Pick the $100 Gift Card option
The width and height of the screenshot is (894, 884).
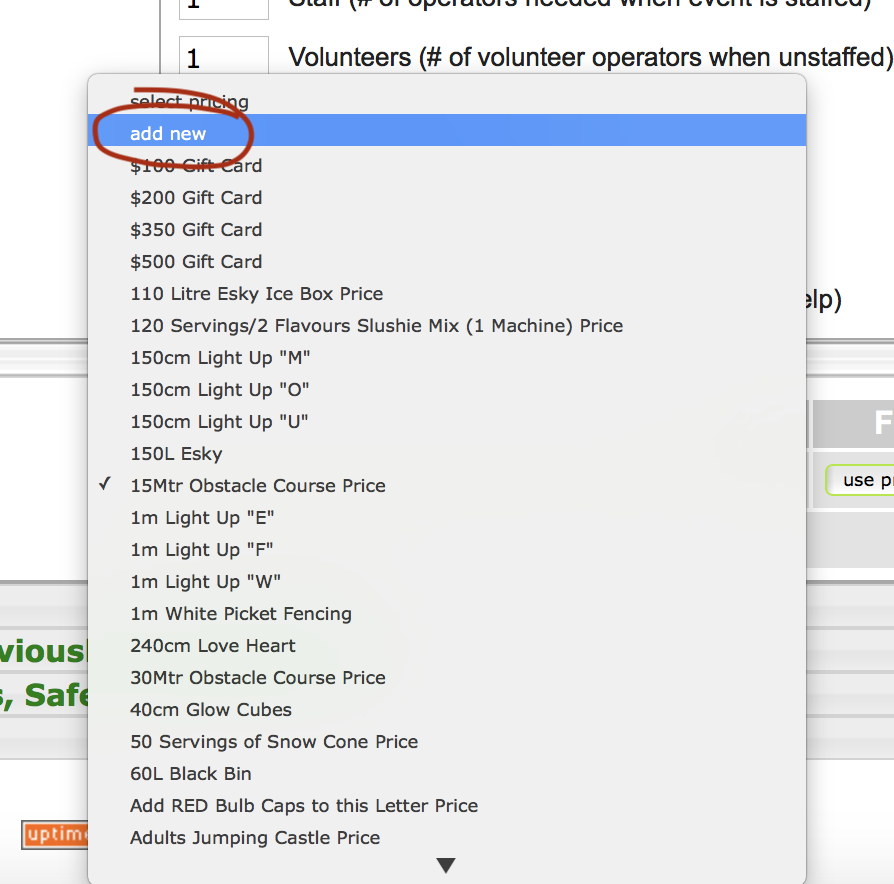coord(196,166)
